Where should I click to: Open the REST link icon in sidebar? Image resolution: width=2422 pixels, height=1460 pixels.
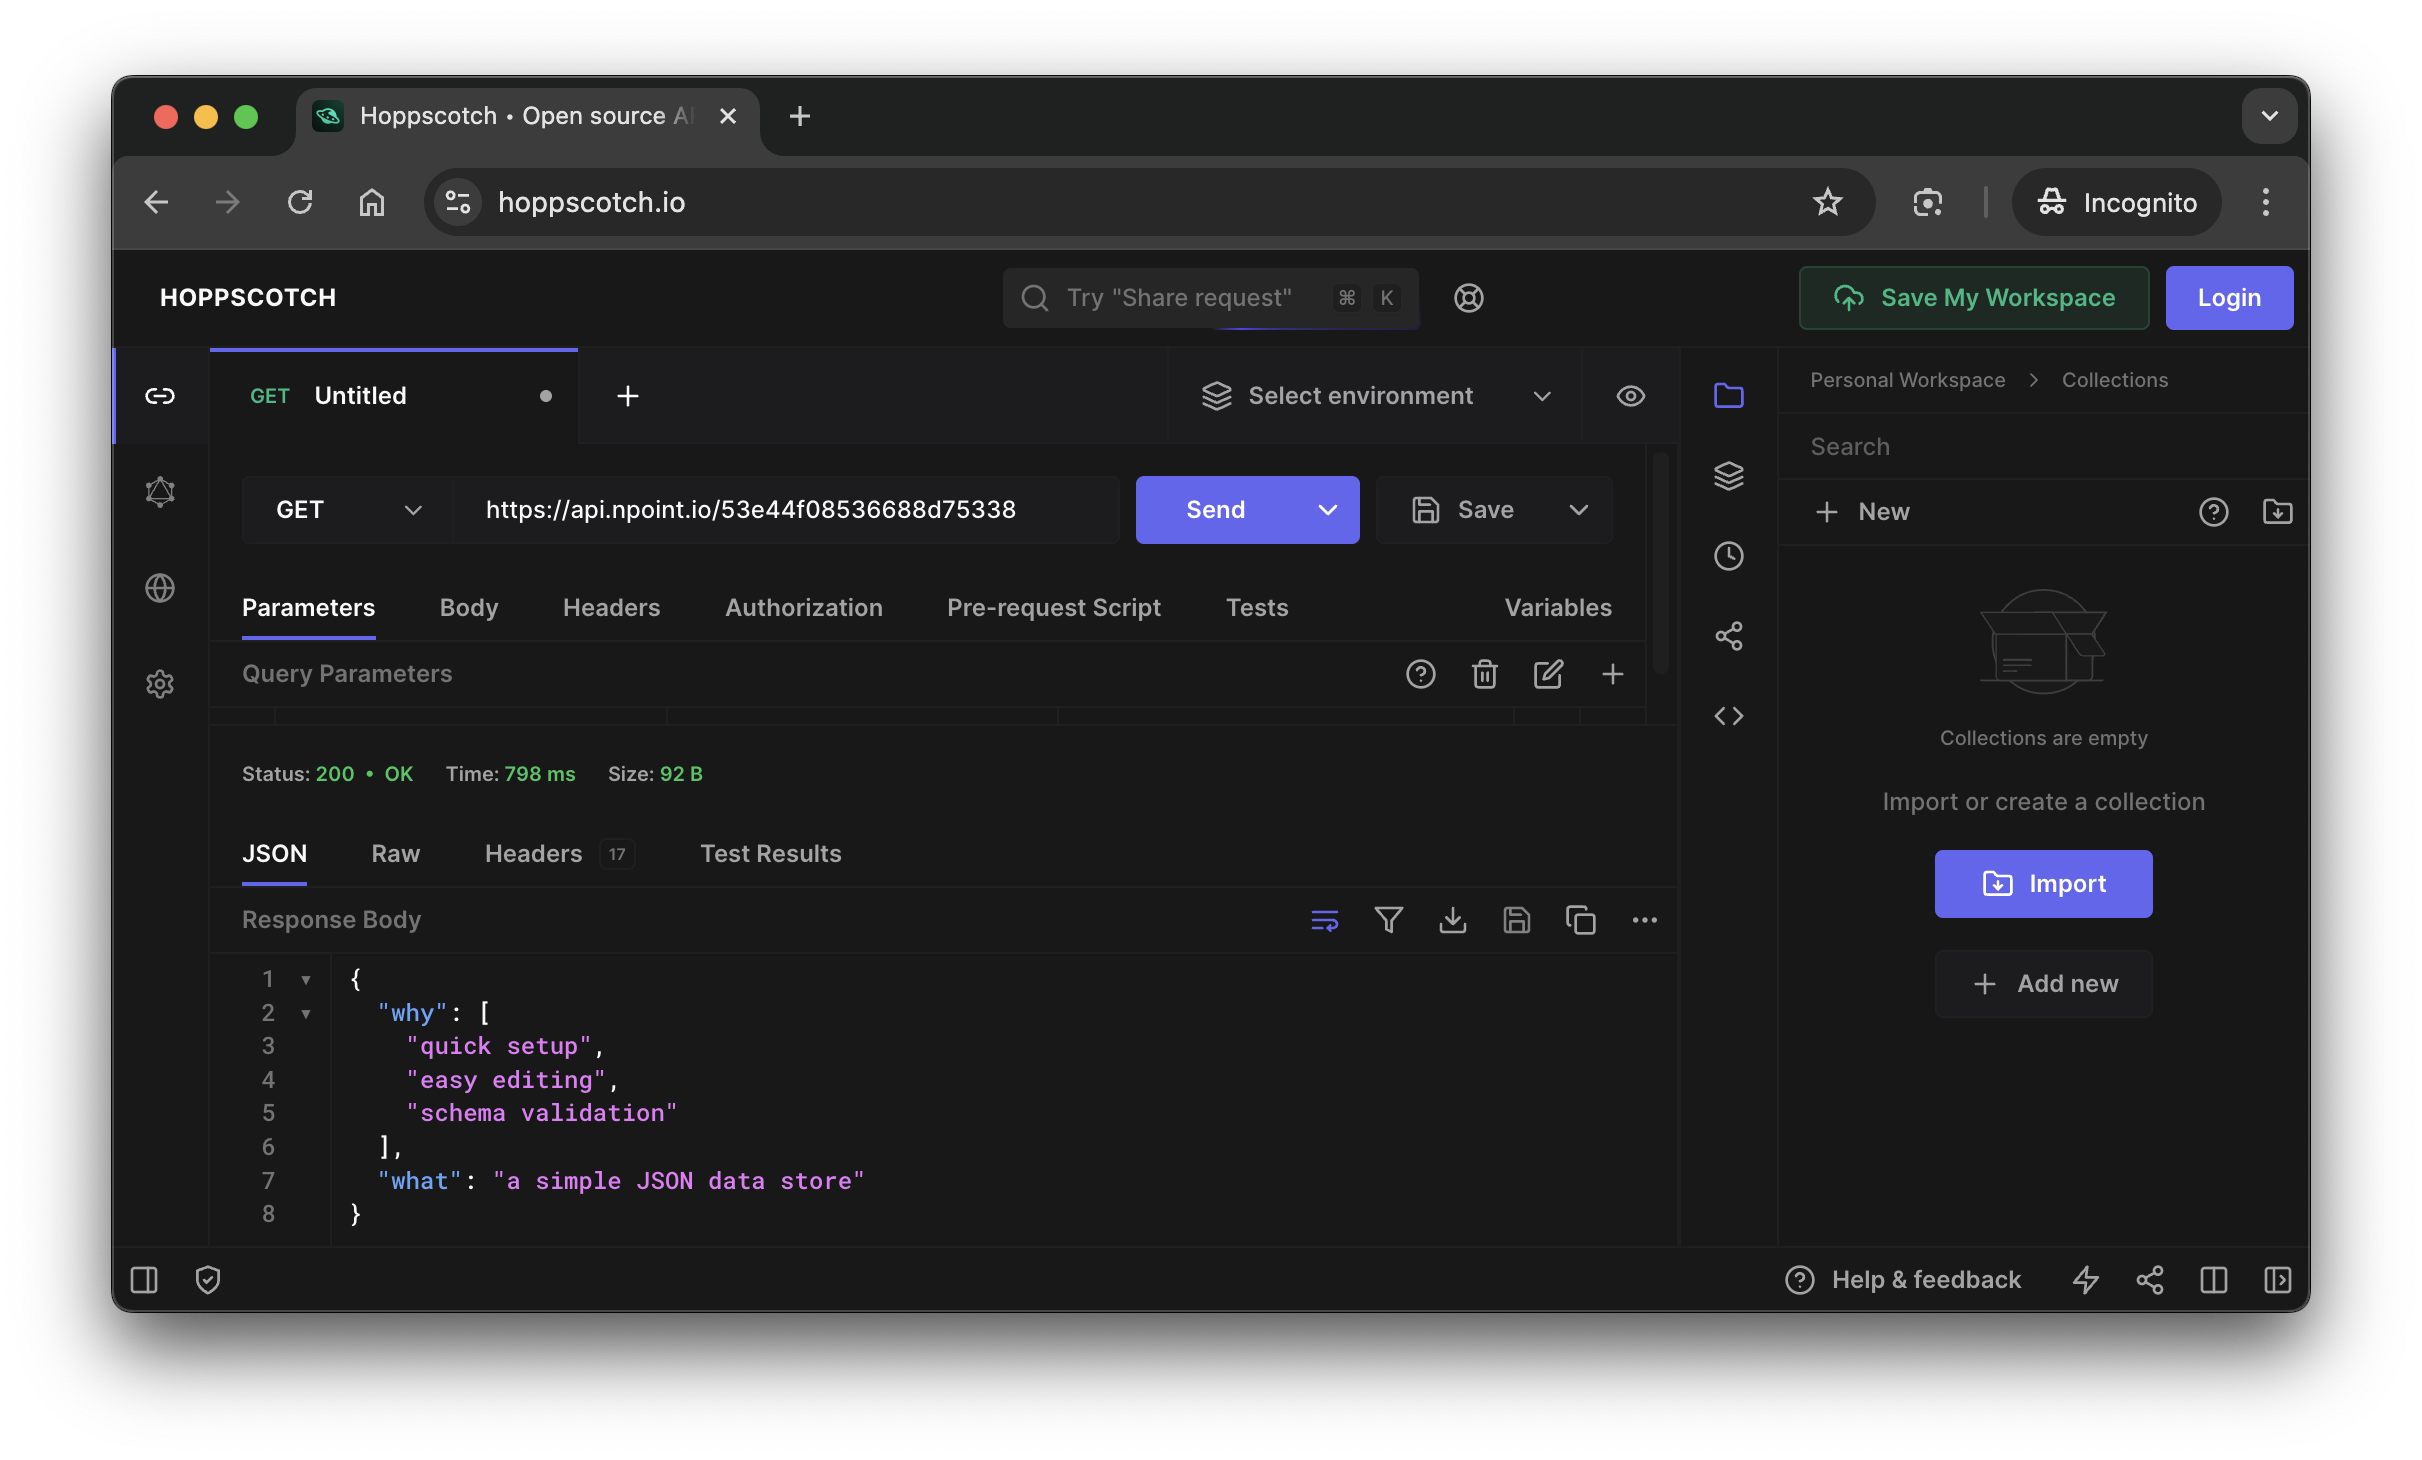(x=160, y=396)
